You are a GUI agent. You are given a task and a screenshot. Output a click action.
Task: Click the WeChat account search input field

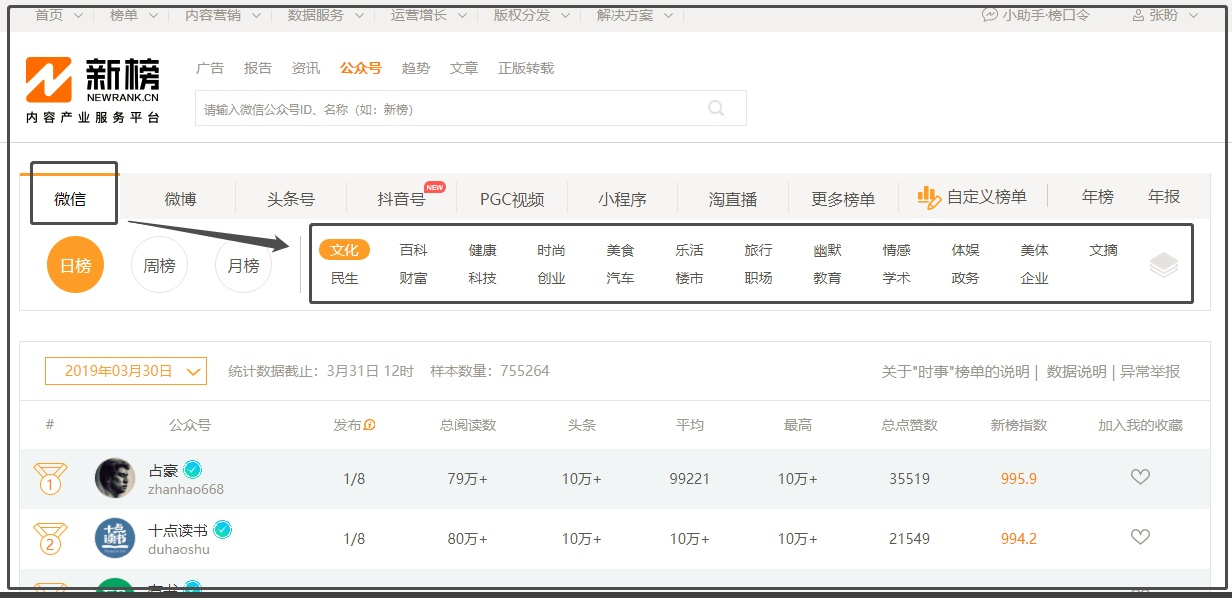pyautogui.click(x=471, y=108)
